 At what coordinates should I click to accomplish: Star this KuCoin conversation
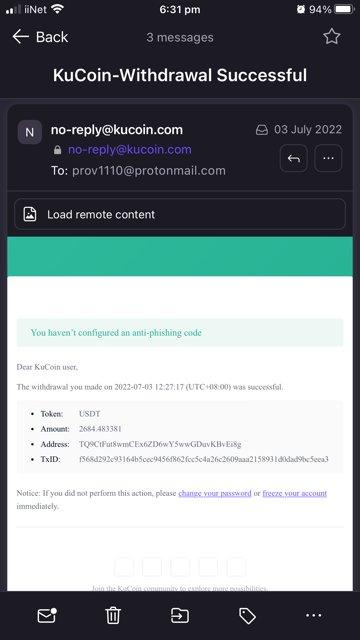tap(331, 37)
